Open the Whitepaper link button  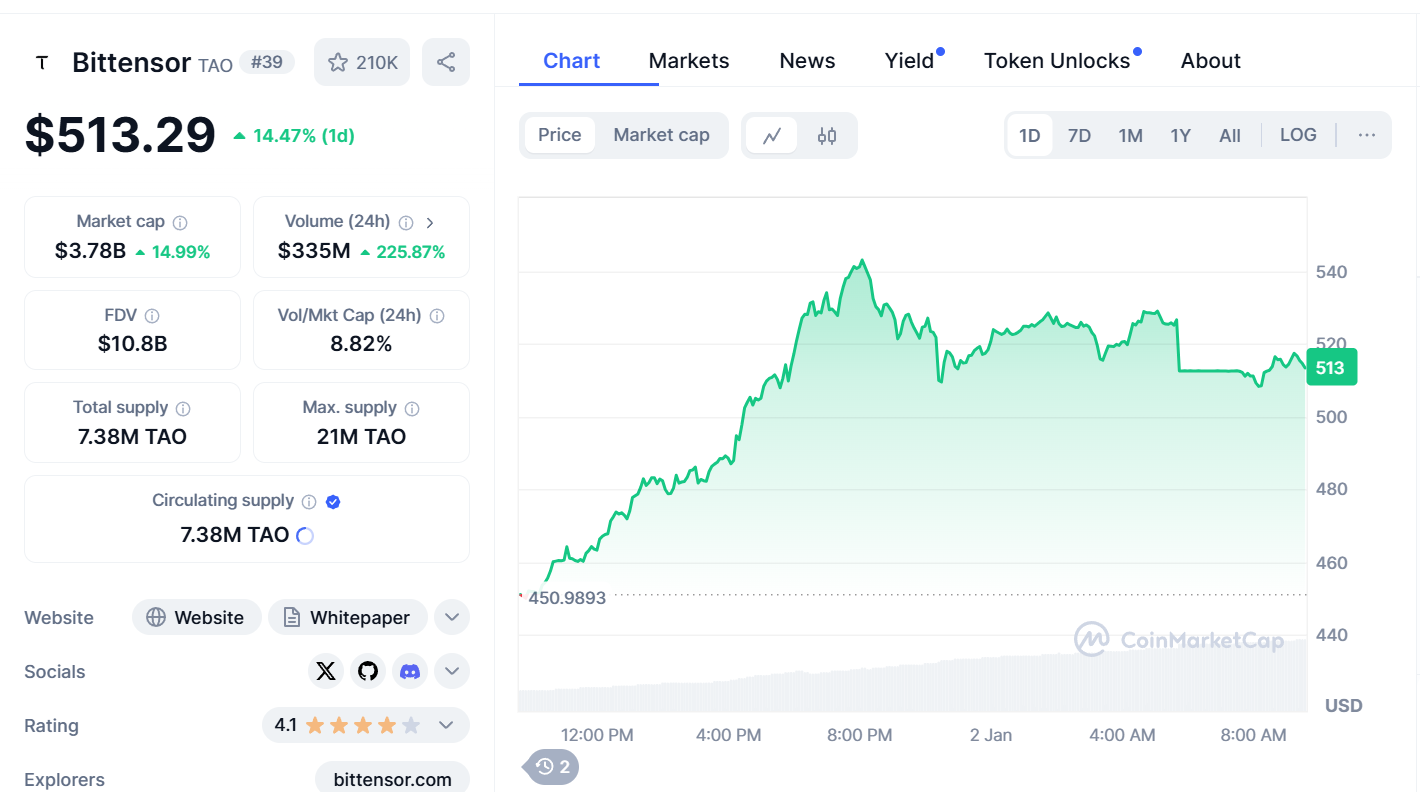347,617
